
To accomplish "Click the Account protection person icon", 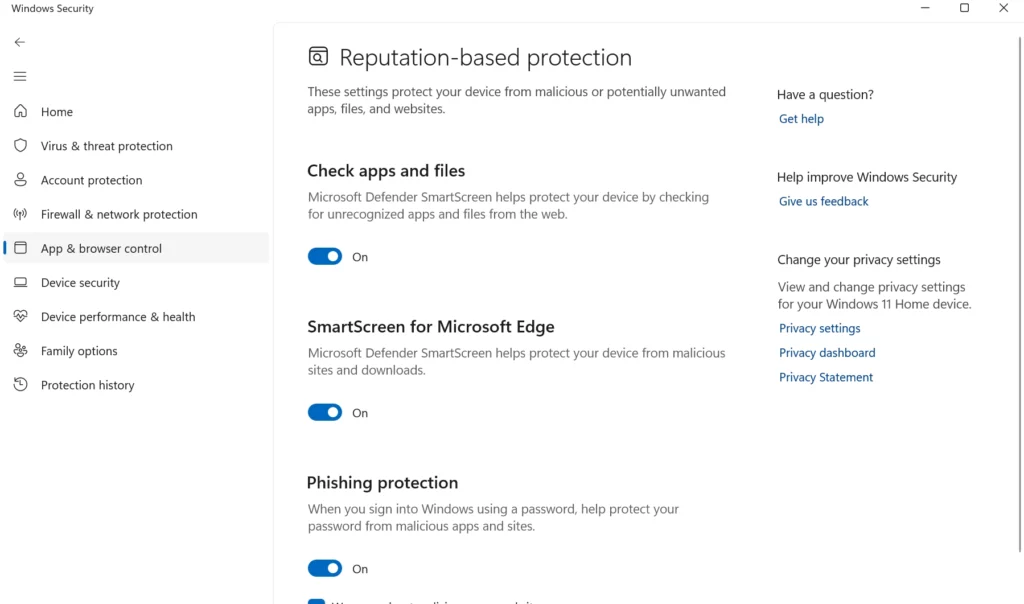I will point(20,180).
